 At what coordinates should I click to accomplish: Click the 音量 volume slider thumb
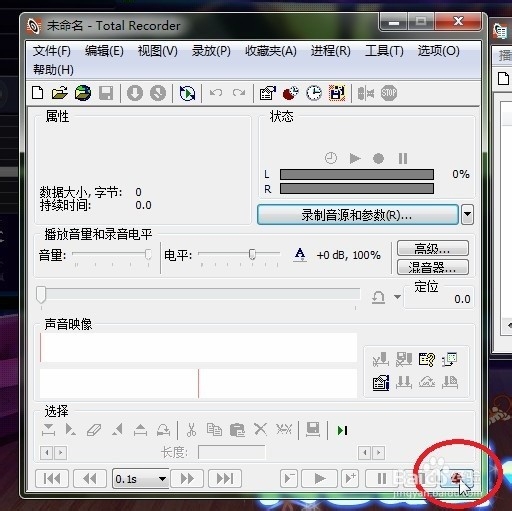tap(148, 254)
